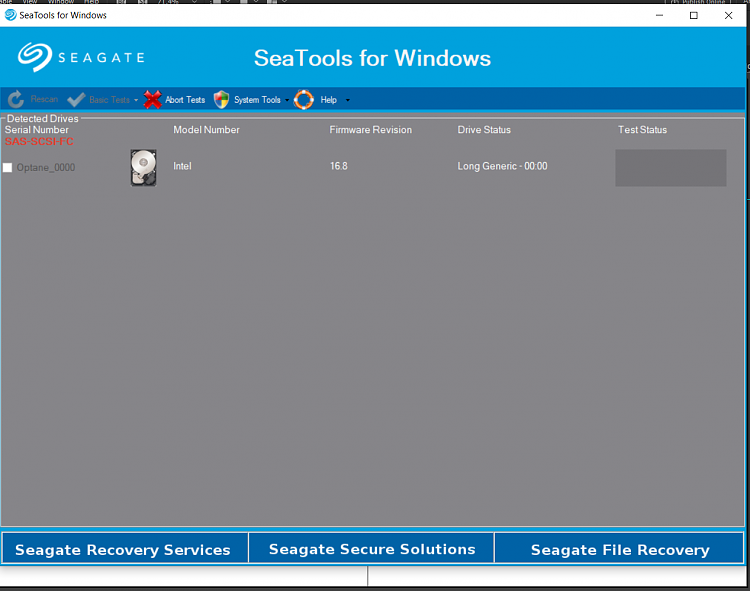Click the Rescan arrow icon
The width and height of the screenshot is (750, 591).
[16, 100]
